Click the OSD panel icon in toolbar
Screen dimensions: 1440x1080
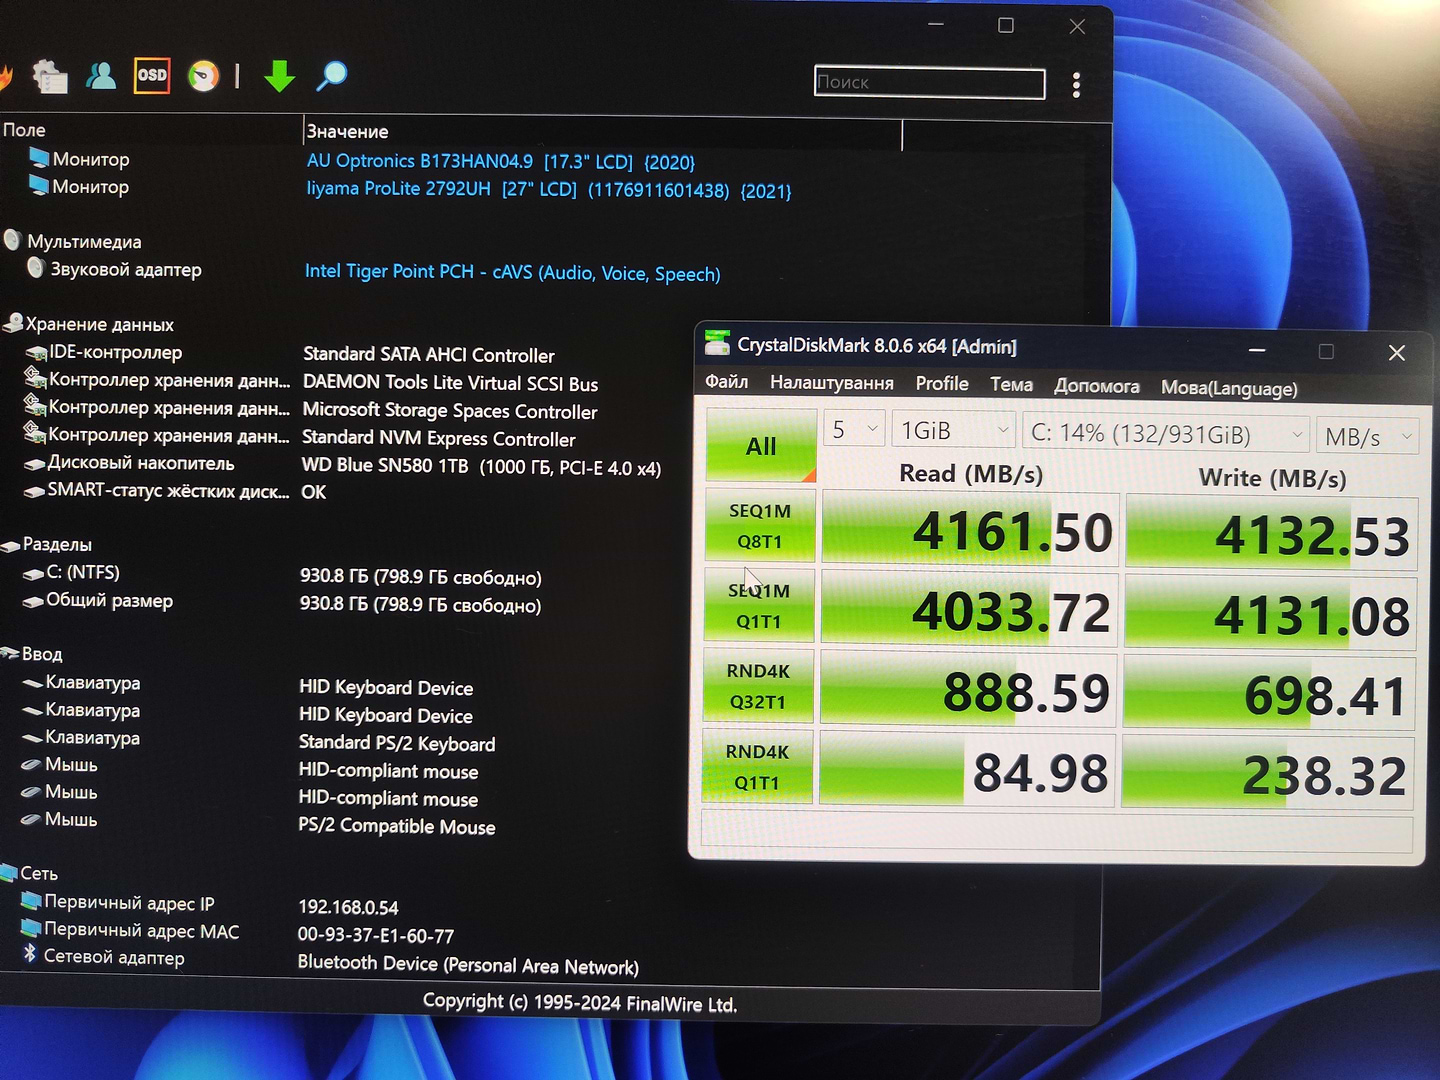pos(152,75)
